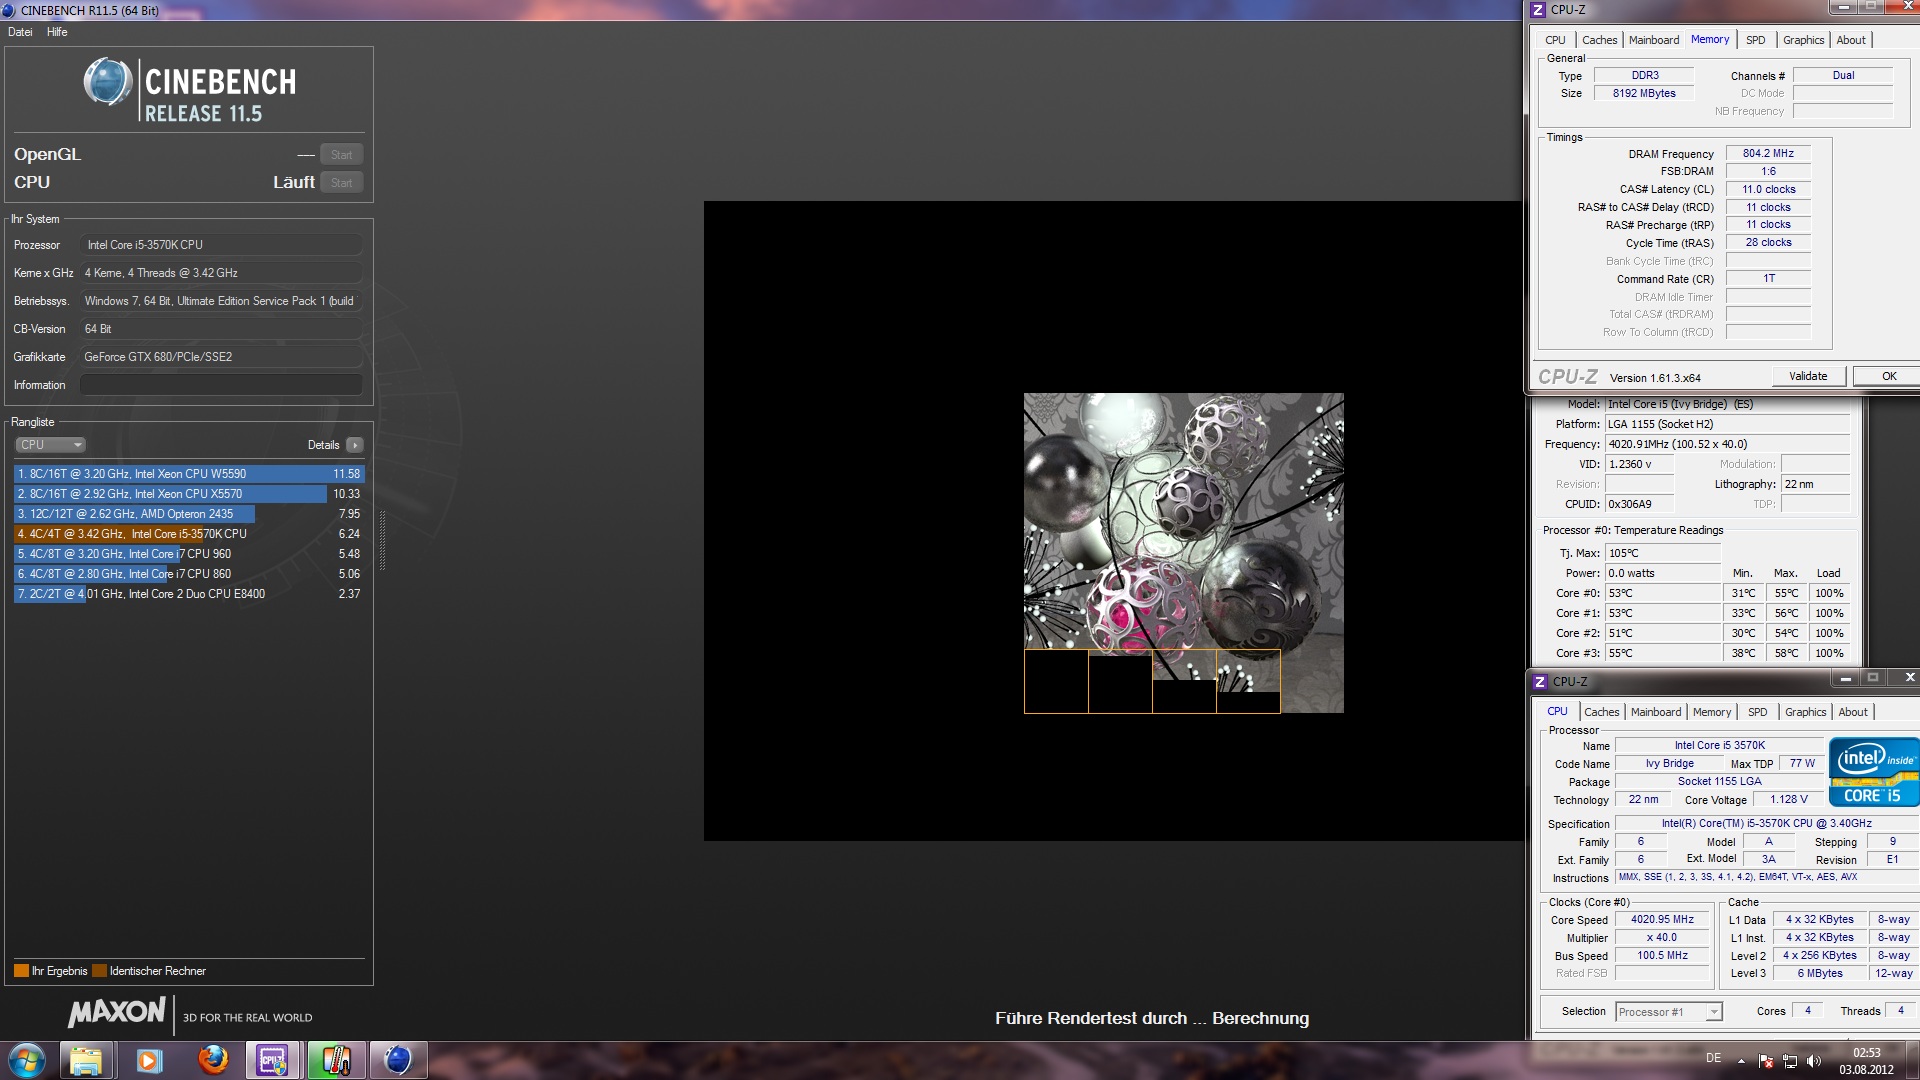Switch to the SPD tab in upper CPU-Z
This screenshot has width=1920, height=1080.
(x=1755, y=40)
